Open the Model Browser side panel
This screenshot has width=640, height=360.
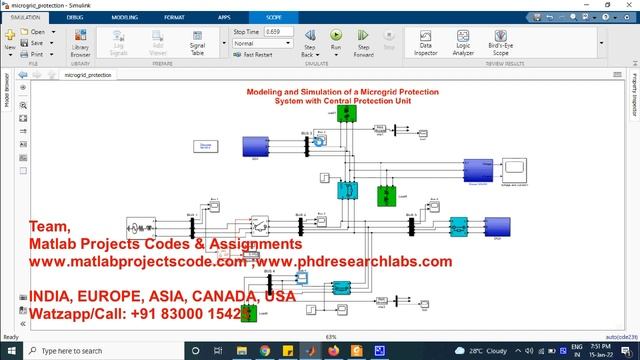[x=7, y=91]
